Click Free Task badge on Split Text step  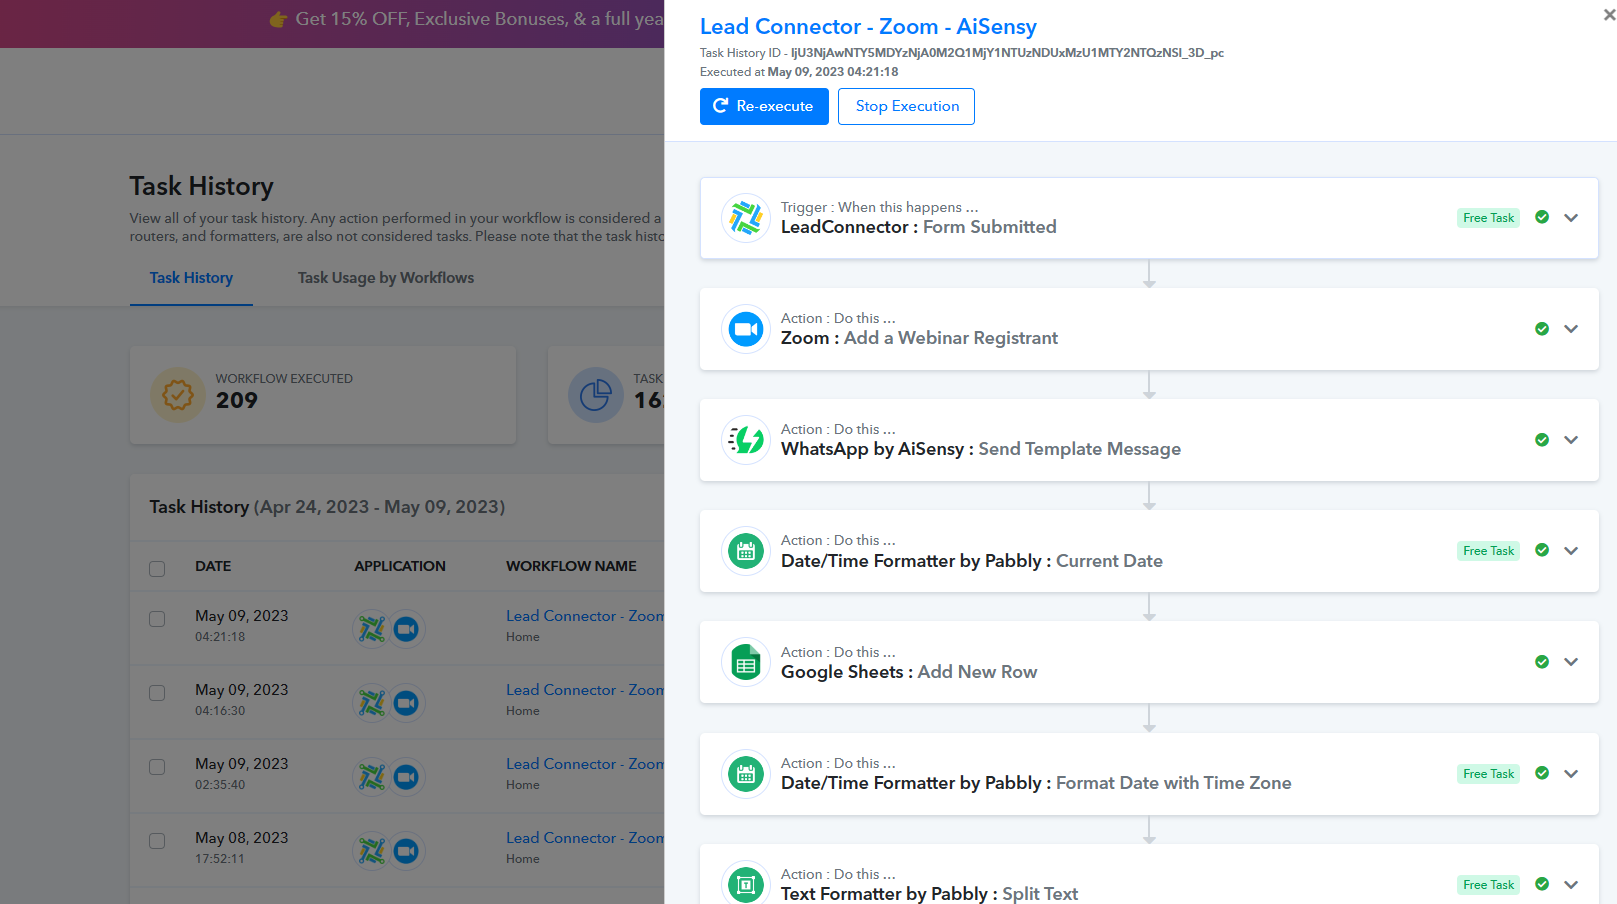click(1488, 885)
